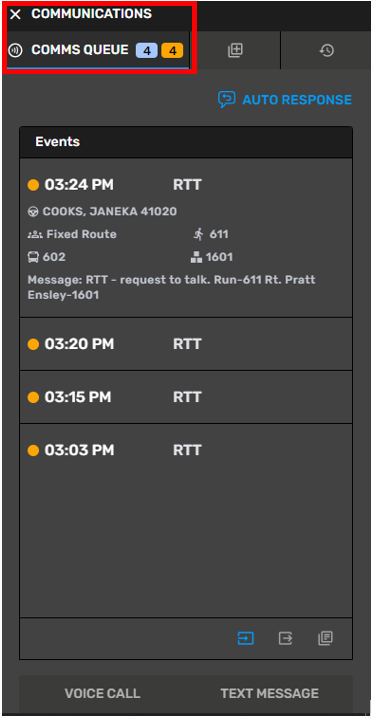376x719 pixels.
Task: Open the history clock icon tab
Action: pyautogui.click(x=326, y=50)
